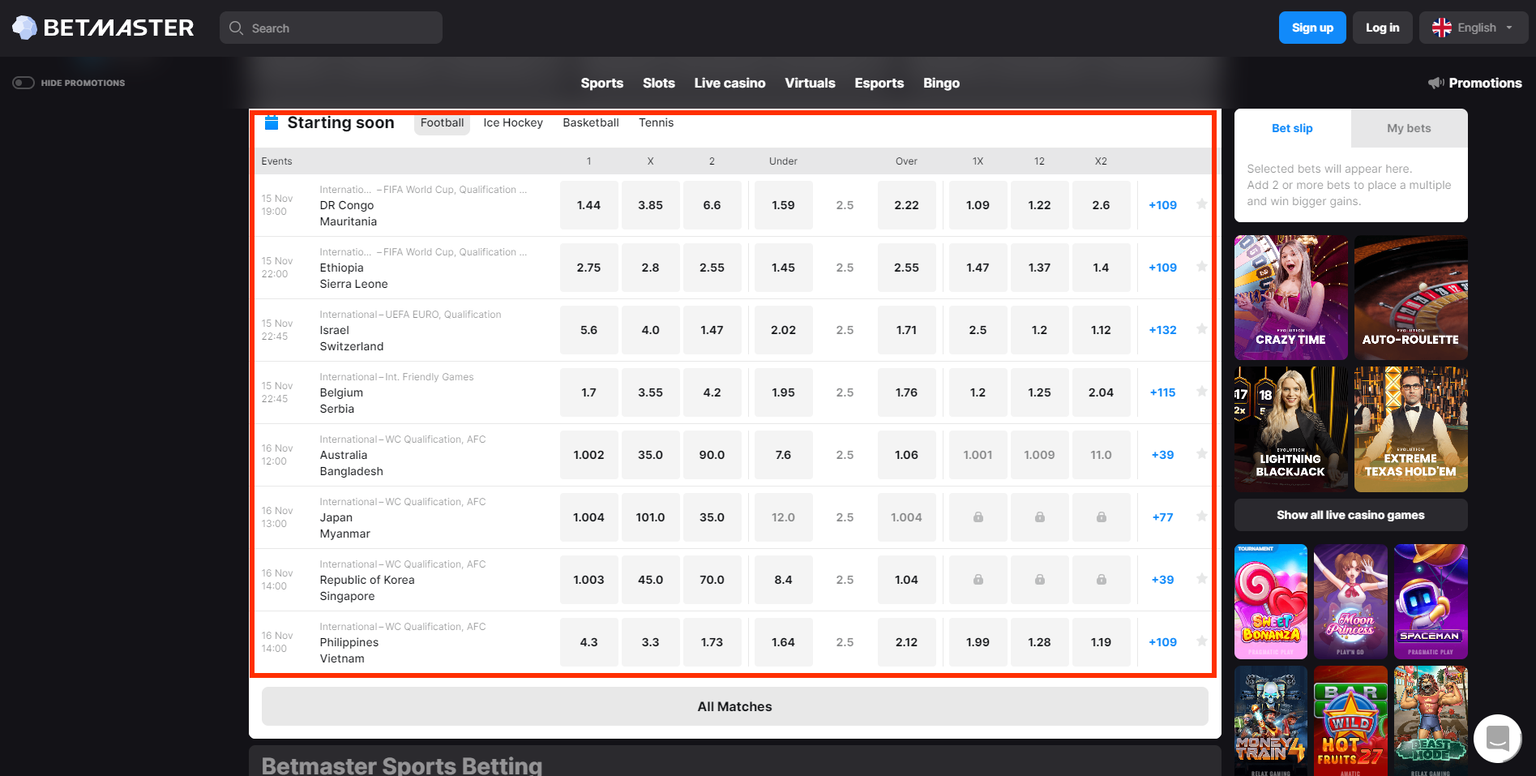Star the Israel vs Switzerland match
The height and width of the screenshot is (776, 1536).
pyautogui.click(x=1201, y=330)
